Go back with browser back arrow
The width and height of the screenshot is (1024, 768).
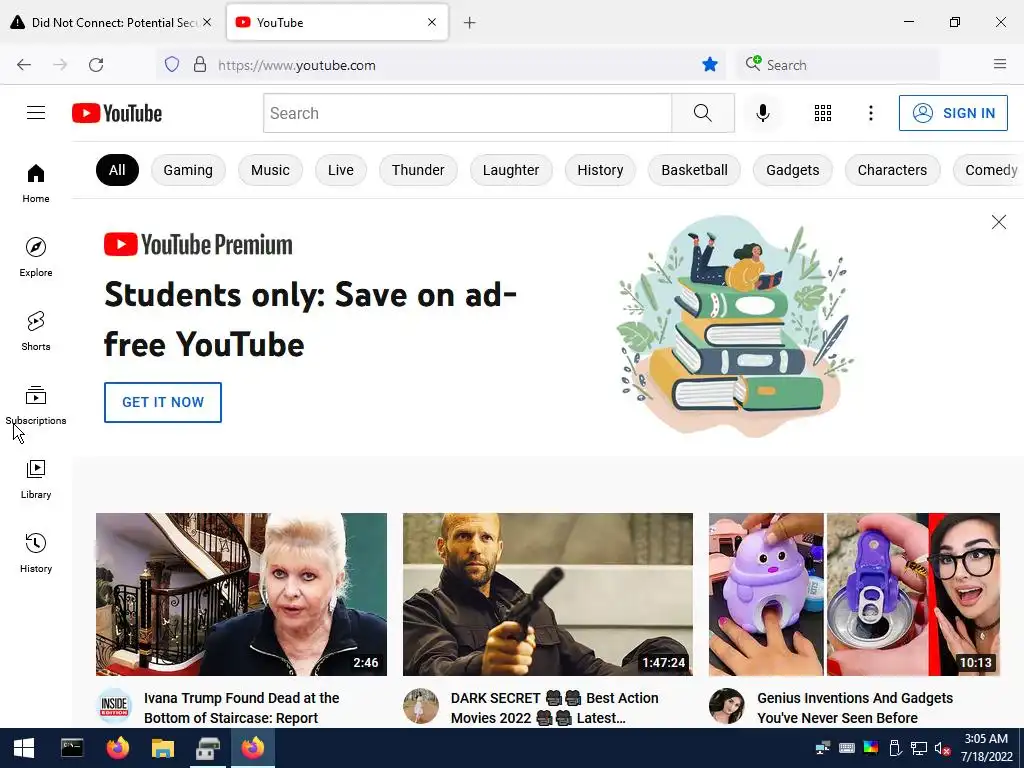(x=24, y=65)
